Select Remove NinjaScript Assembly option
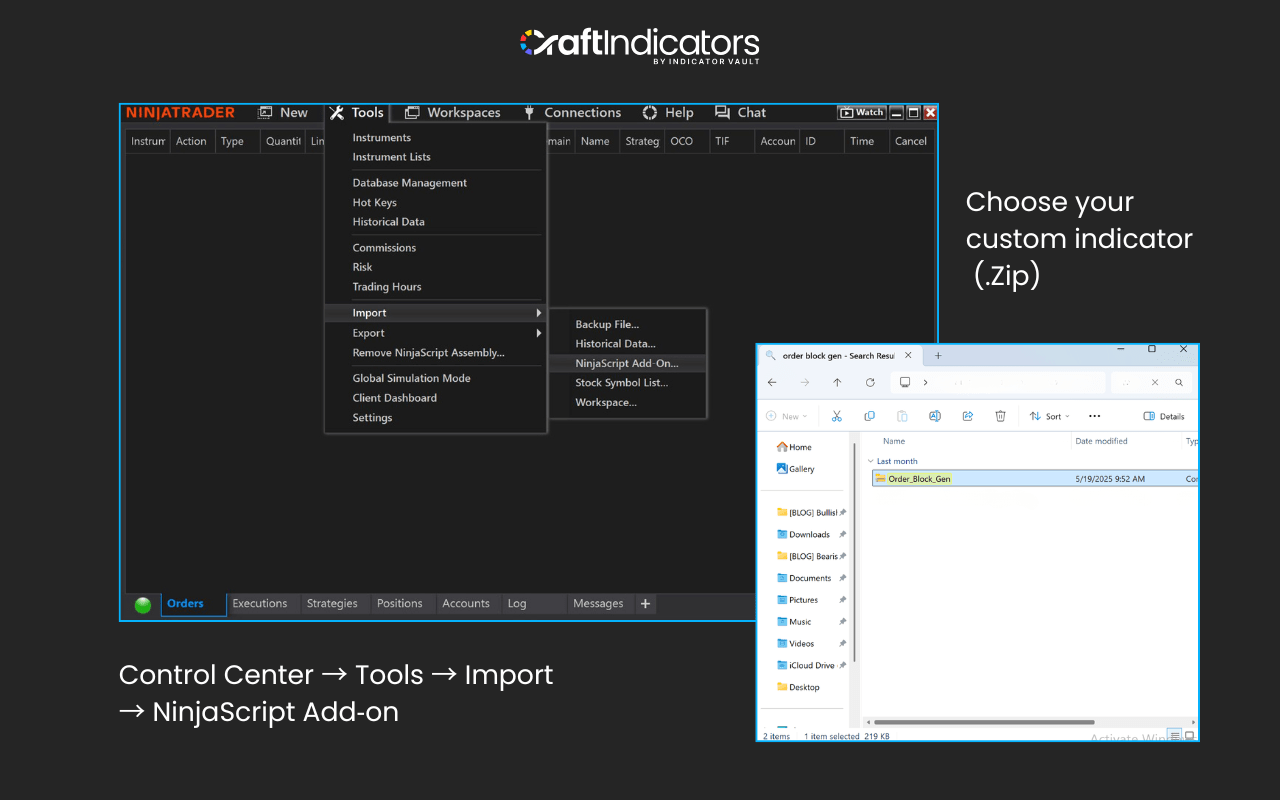 pos(428,353)
